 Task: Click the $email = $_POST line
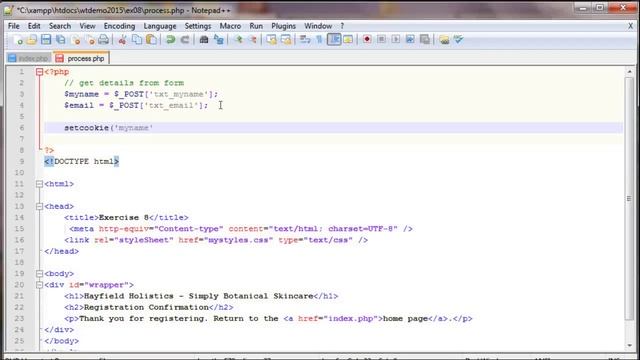click(136, 105)
